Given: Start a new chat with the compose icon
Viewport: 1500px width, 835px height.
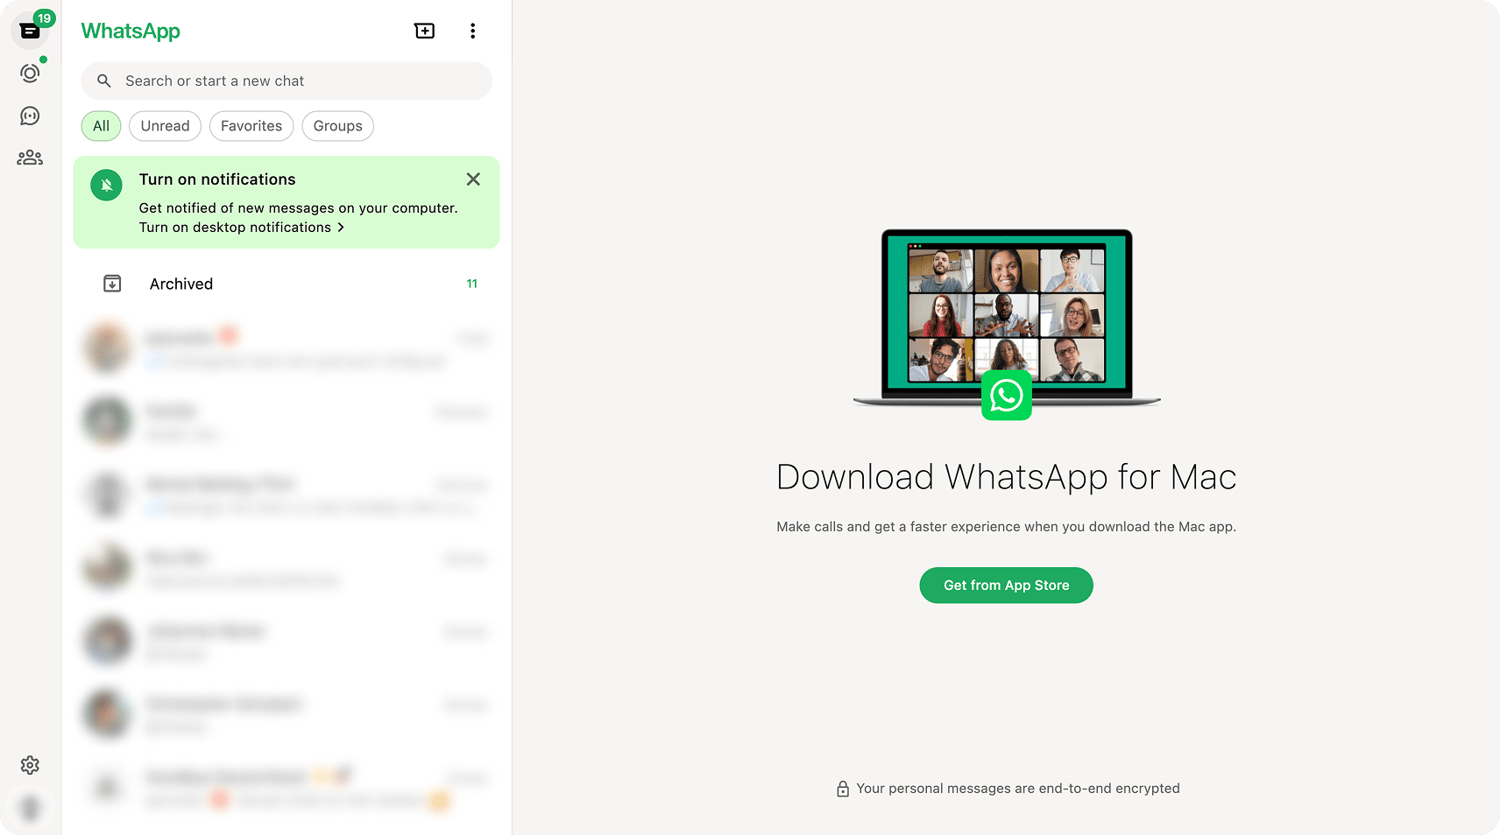Looking at the screenshot, I should pyautogui.click(x=424, y=30).
